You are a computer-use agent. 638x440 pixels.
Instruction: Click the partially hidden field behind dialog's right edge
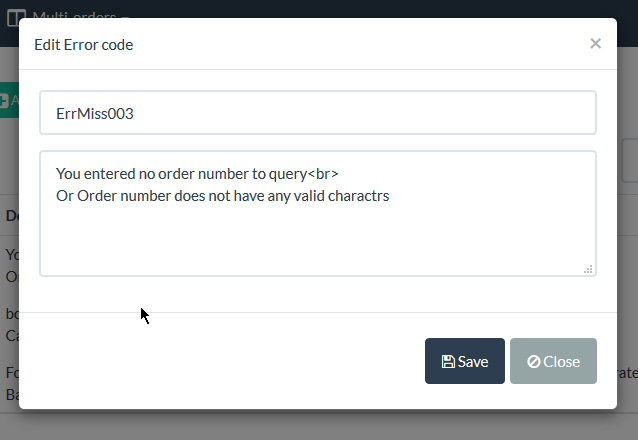click(x=629, y=158)
